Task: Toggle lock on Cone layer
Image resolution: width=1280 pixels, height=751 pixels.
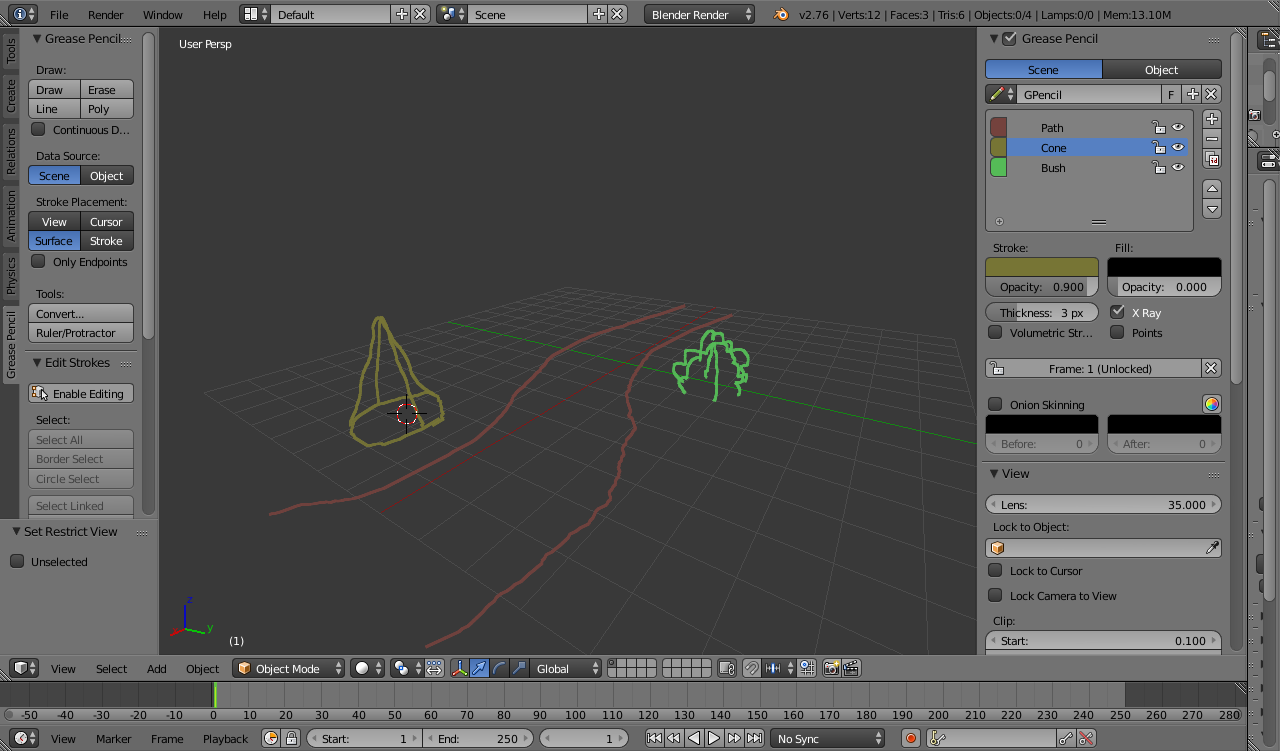Action: 1158,147
